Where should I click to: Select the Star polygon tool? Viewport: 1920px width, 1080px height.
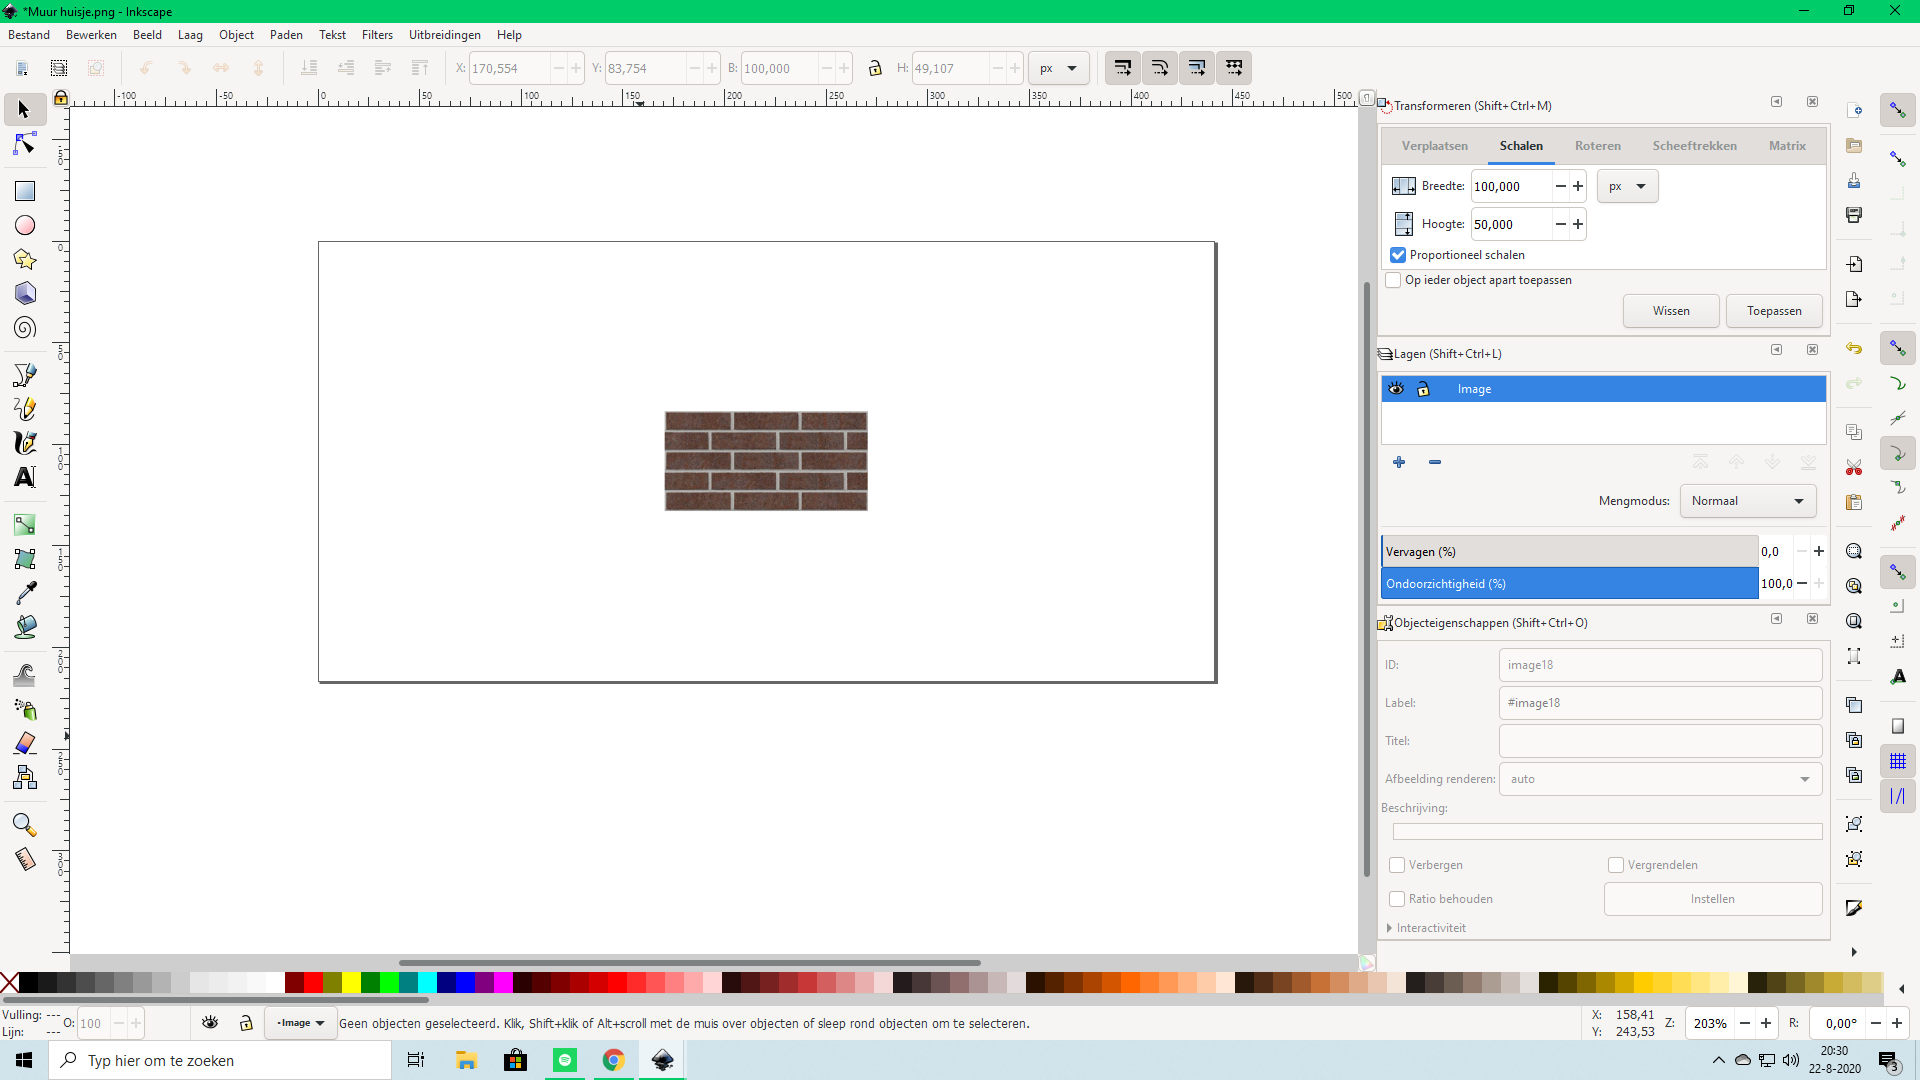click(x=25, y=260)
